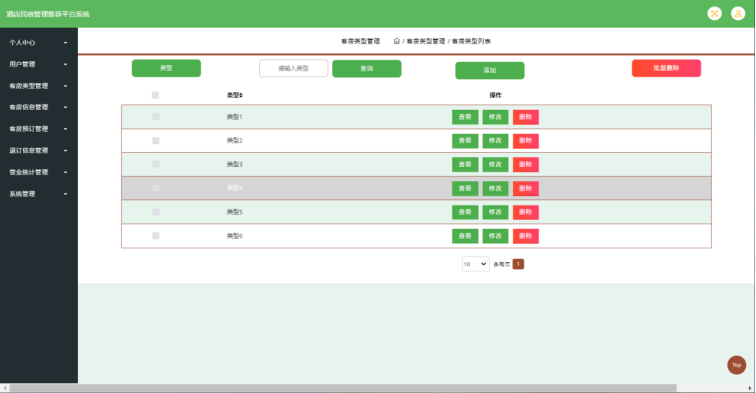Click the green 添加 button
The image size is (756, 393).
[x=490, y=70]
